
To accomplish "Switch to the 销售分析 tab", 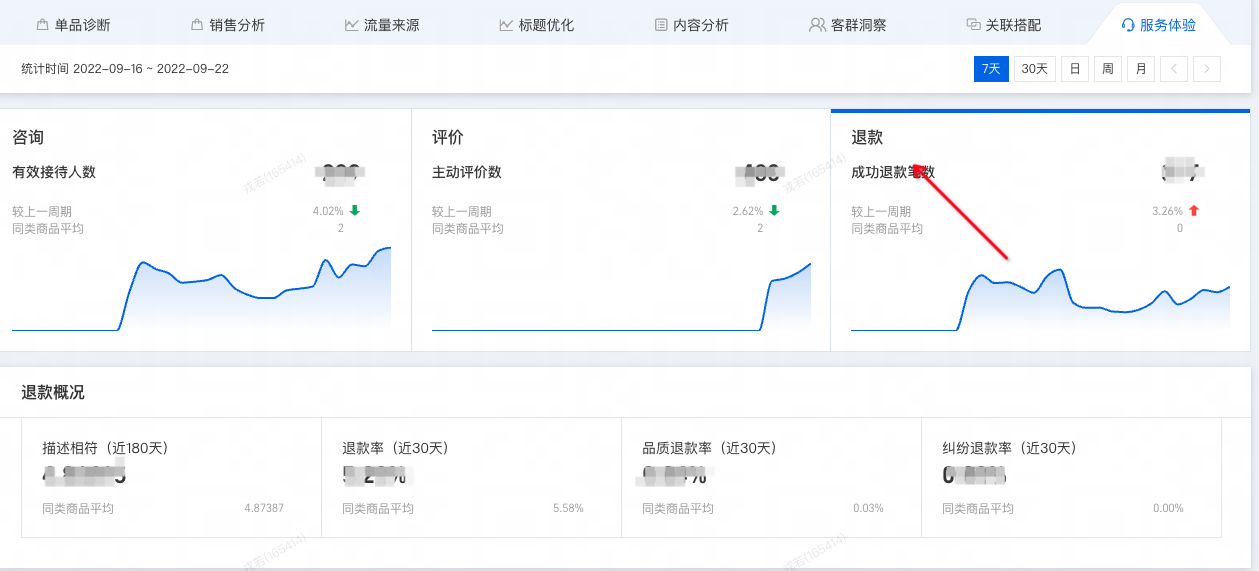I will click(x=228, y=25).
